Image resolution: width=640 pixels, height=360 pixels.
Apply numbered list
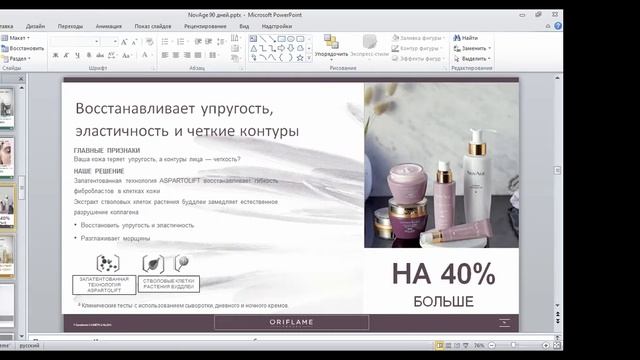coord(180,42)
